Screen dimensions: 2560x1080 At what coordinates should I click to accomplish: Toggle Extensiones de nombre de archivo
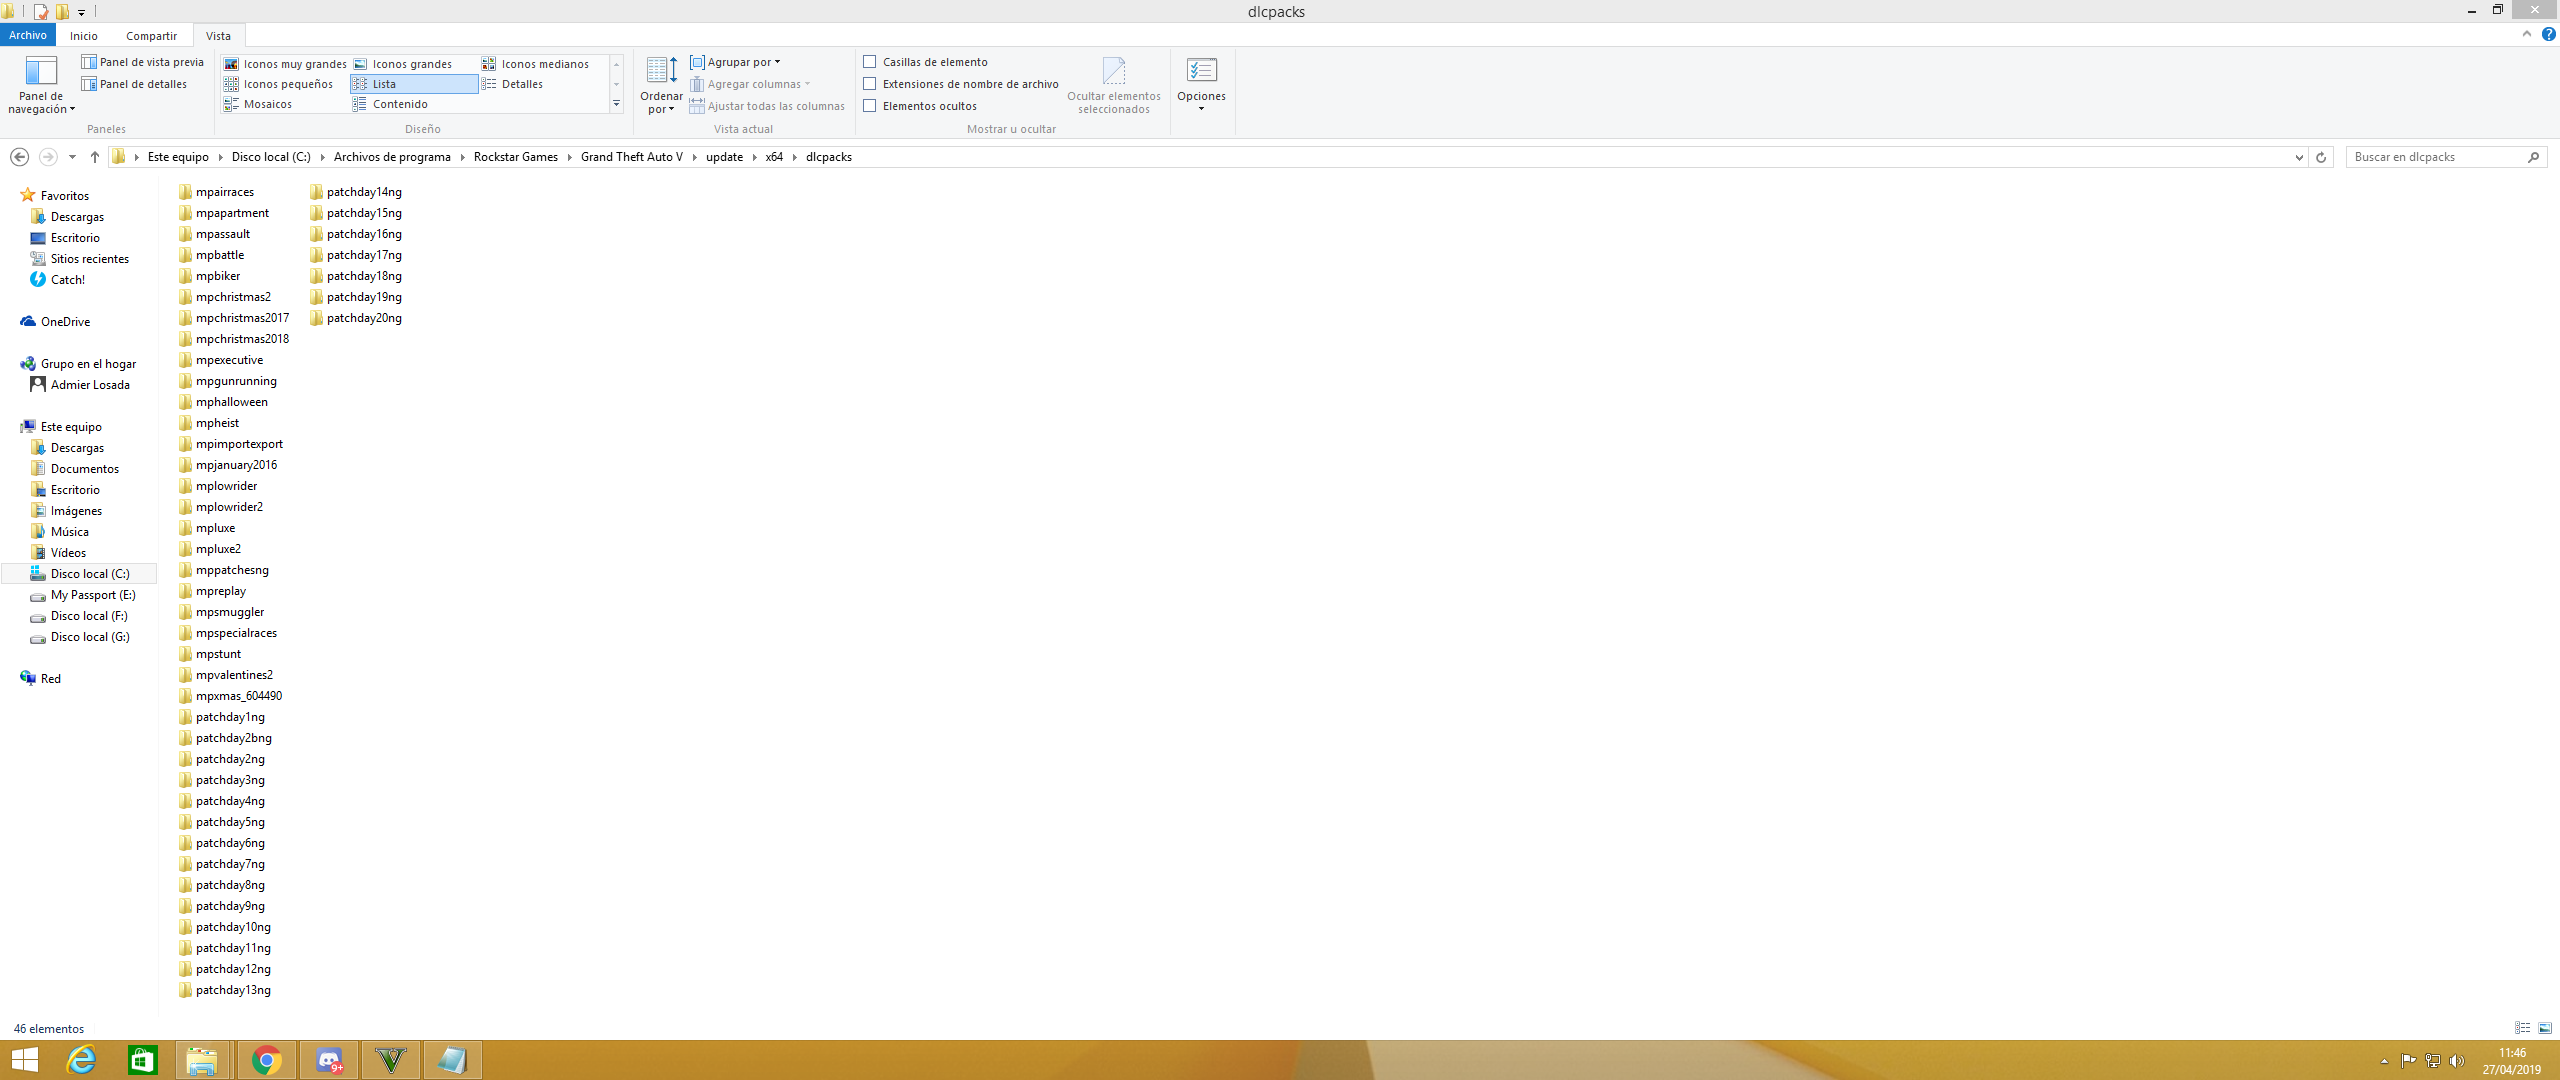point(870,84)
